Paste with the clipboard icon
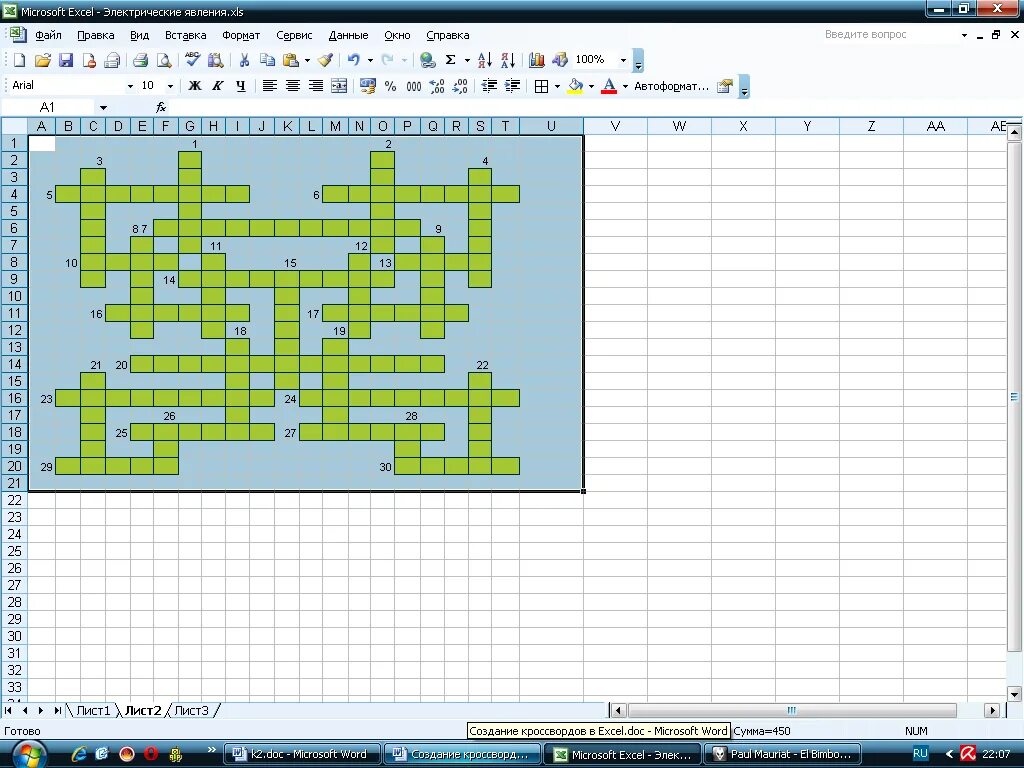This screenshot has width=1024, height=768. point(291,60)
